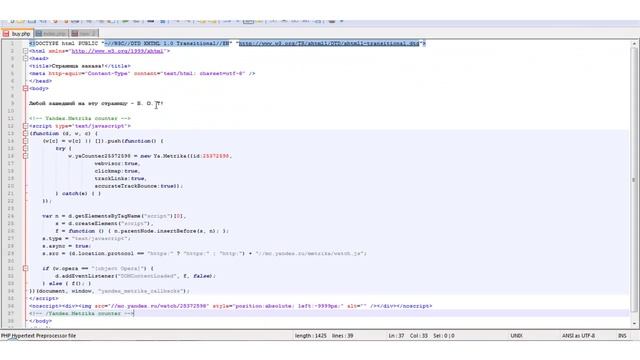Click 'PHP Hypertext Preprocessor file' in status bar
Viewport: 640px width, 360px height.
(38, 336)
